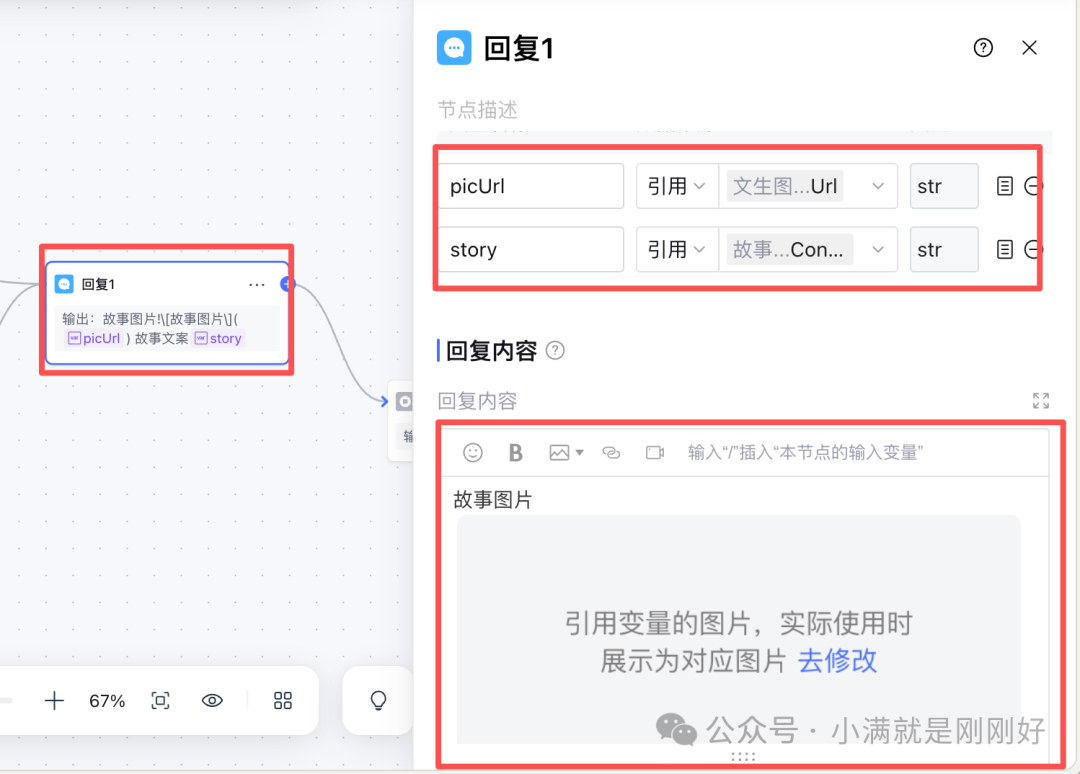This screenshot has width=1080, height=774.
Task: Remove the picUrl variable with minus icon
Action: pos(1032,186)
